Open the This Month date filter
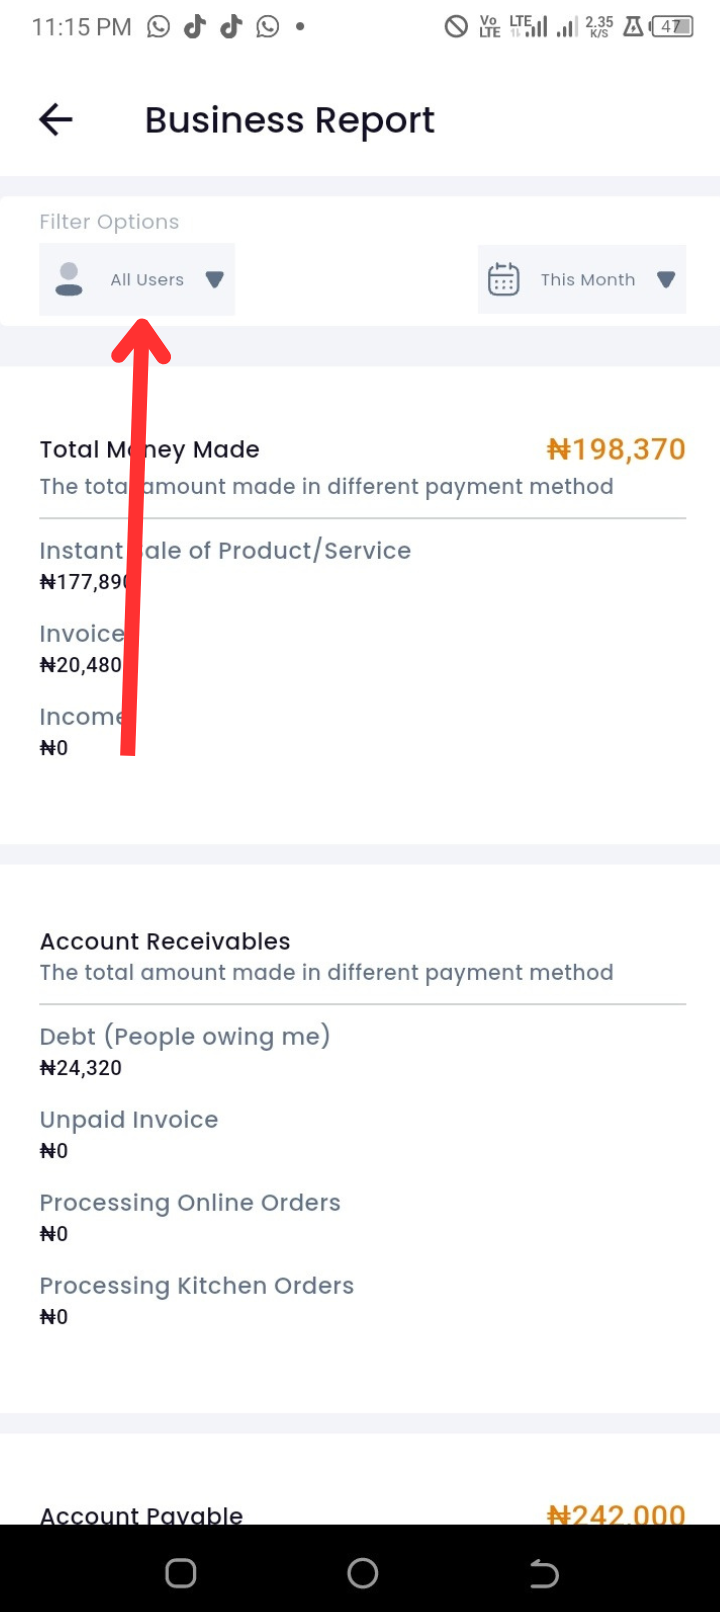The height and width of the screenshot is (1612, 720). (582, 279)
